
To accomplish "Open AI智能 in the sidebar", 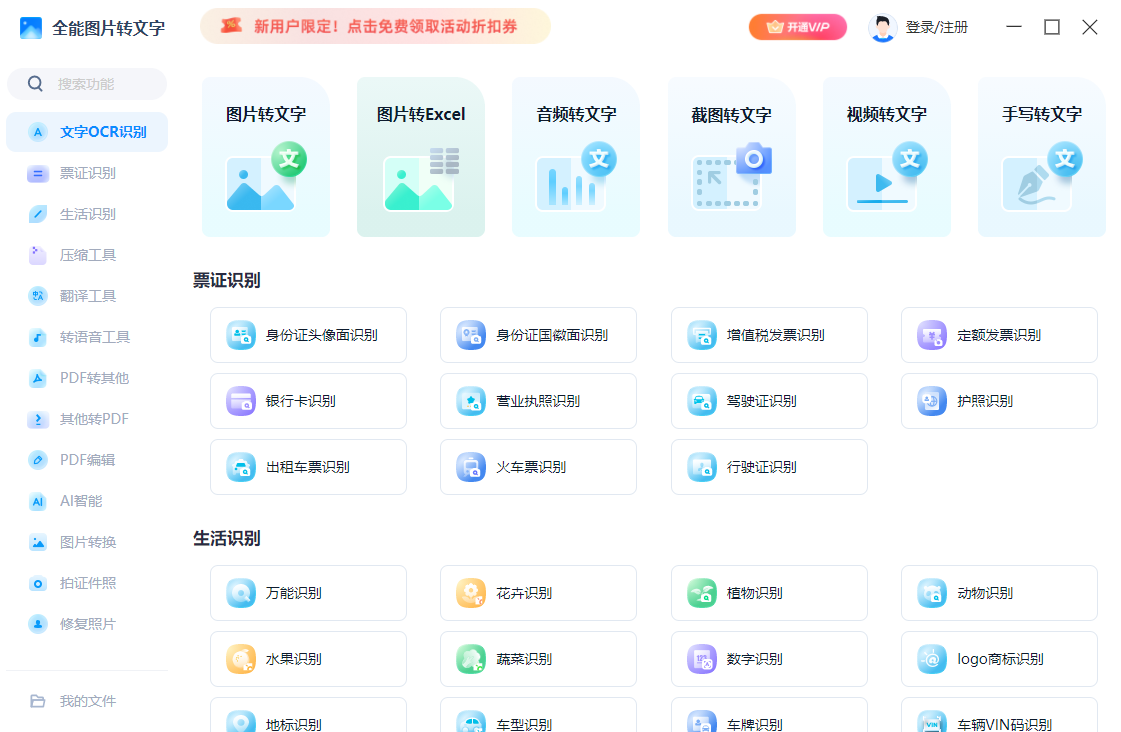I will 87,501.
